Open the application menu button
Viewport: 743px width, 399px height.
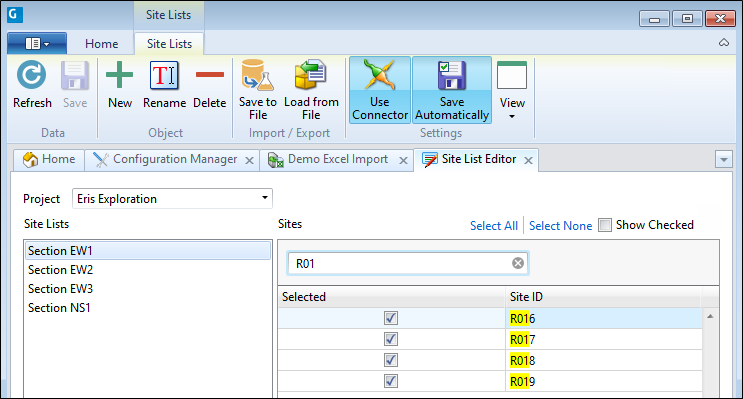click(x=37, y=44)
